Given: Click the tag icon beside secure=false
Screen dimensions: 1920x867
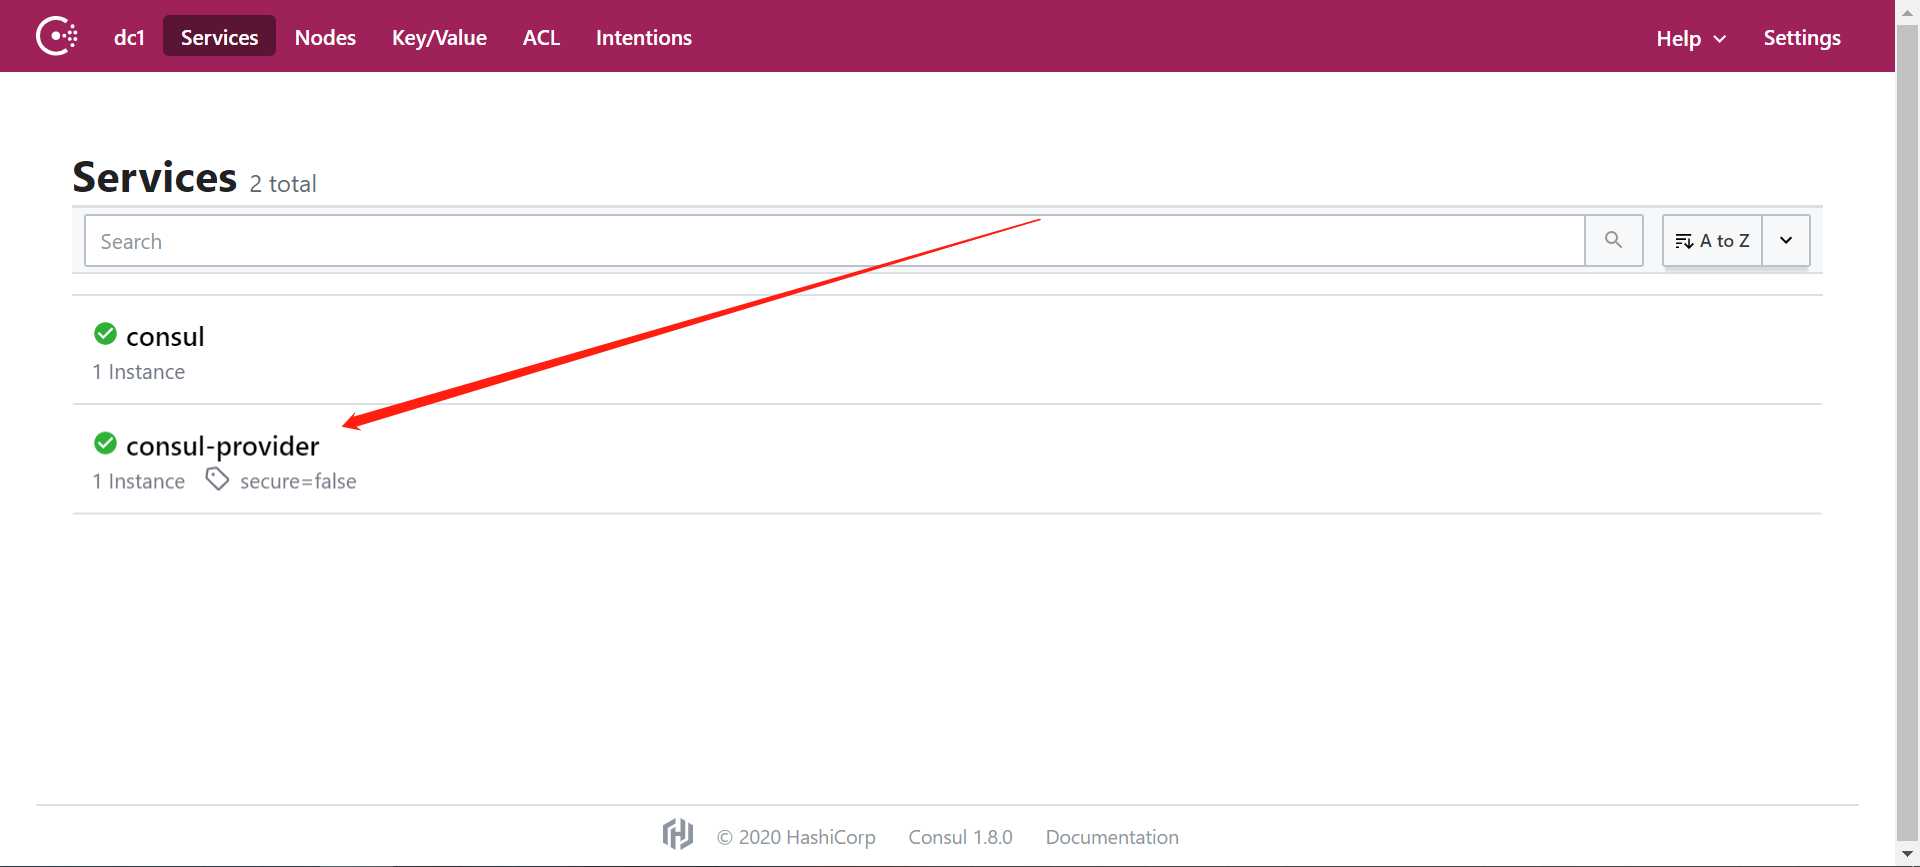Looking at the screenshot, I should (217, 479).
